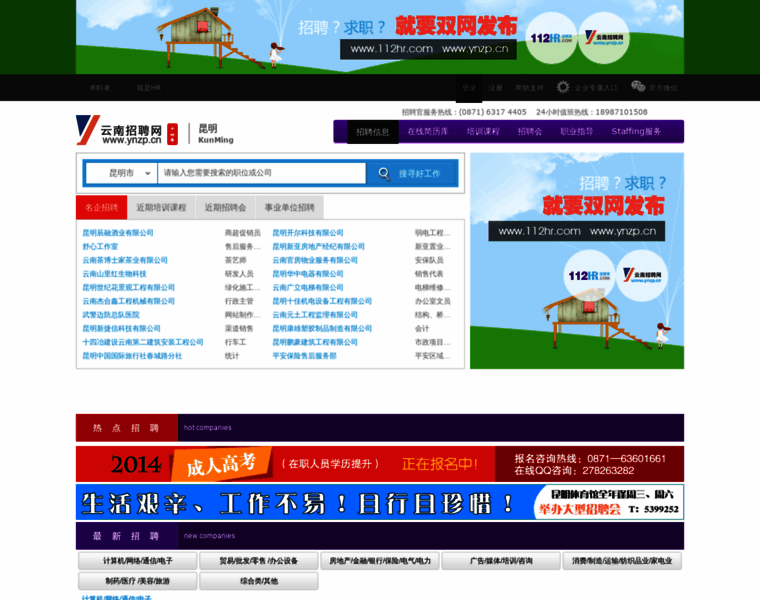Switch to the 近期招聘会 tab

pyautogui.click(x=225, y=207)
